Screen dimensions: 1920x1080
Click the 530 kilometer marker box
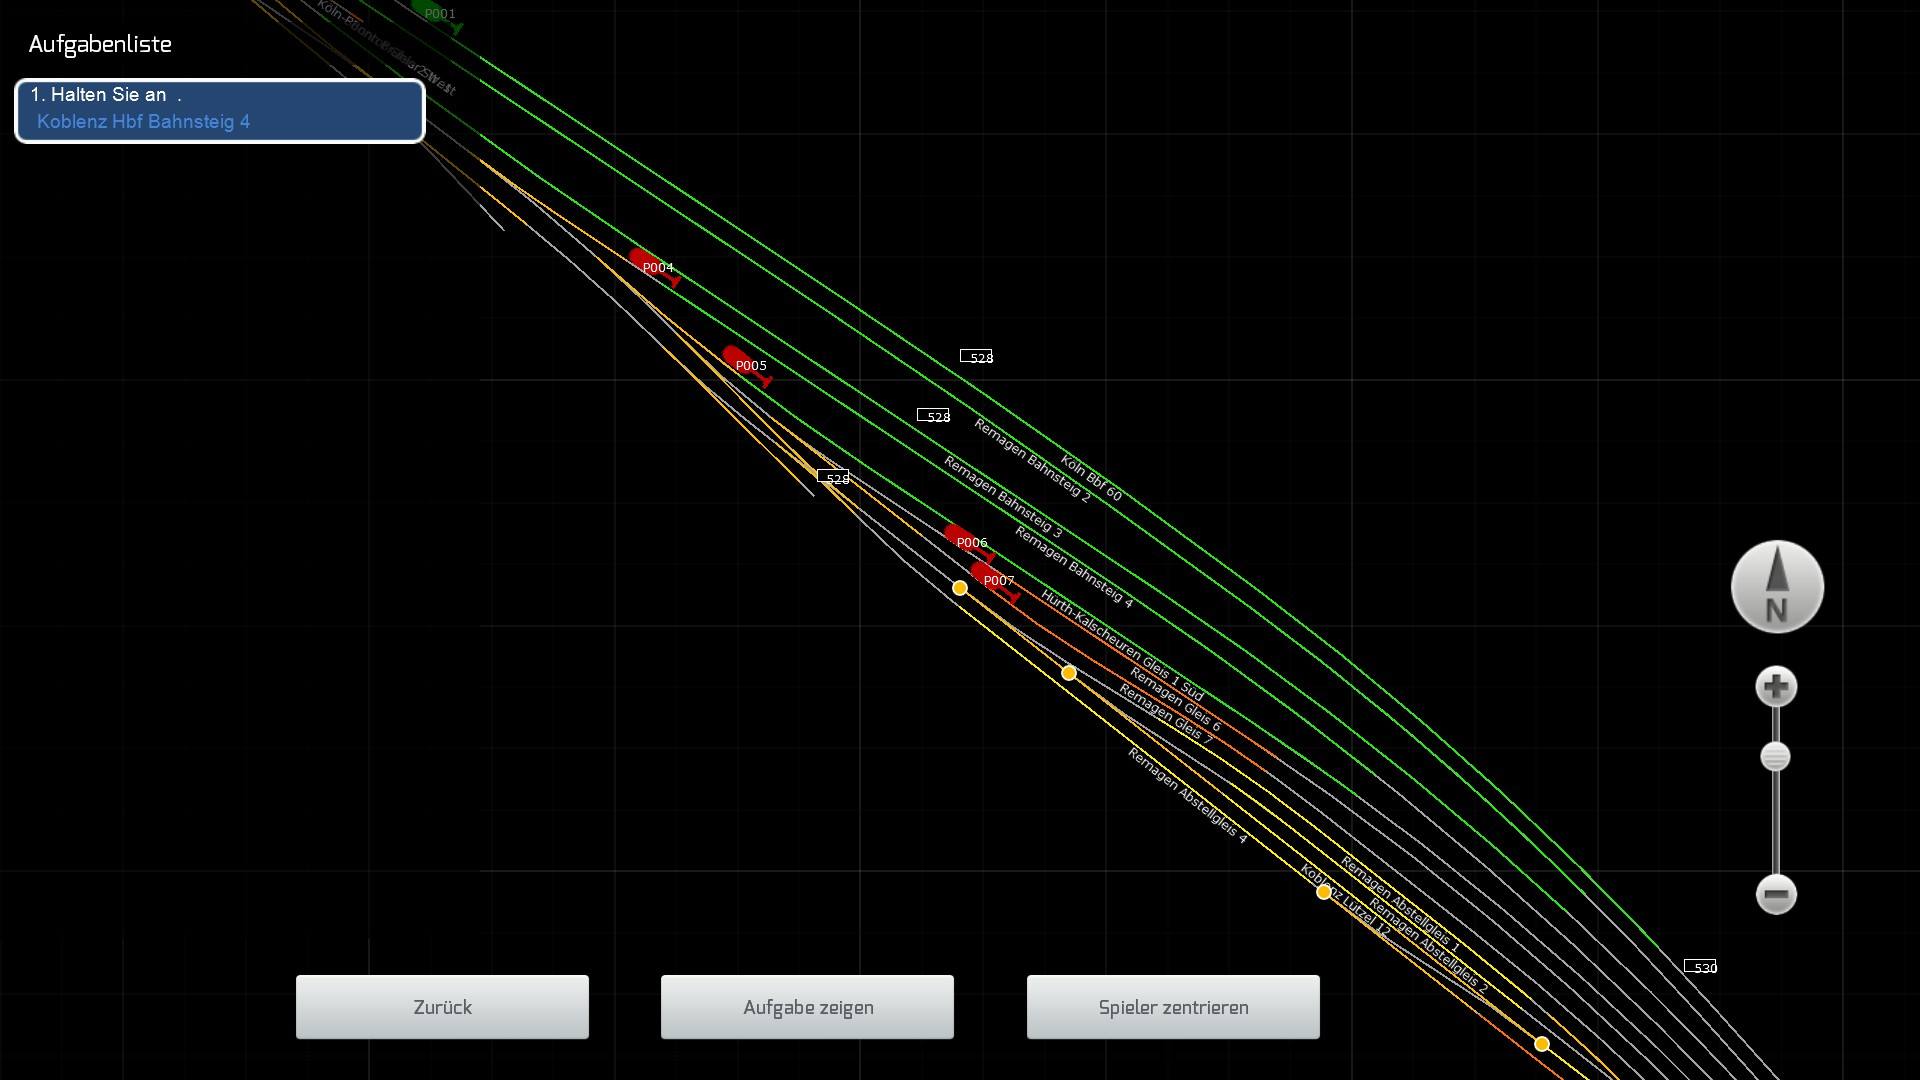(1700, 967)
